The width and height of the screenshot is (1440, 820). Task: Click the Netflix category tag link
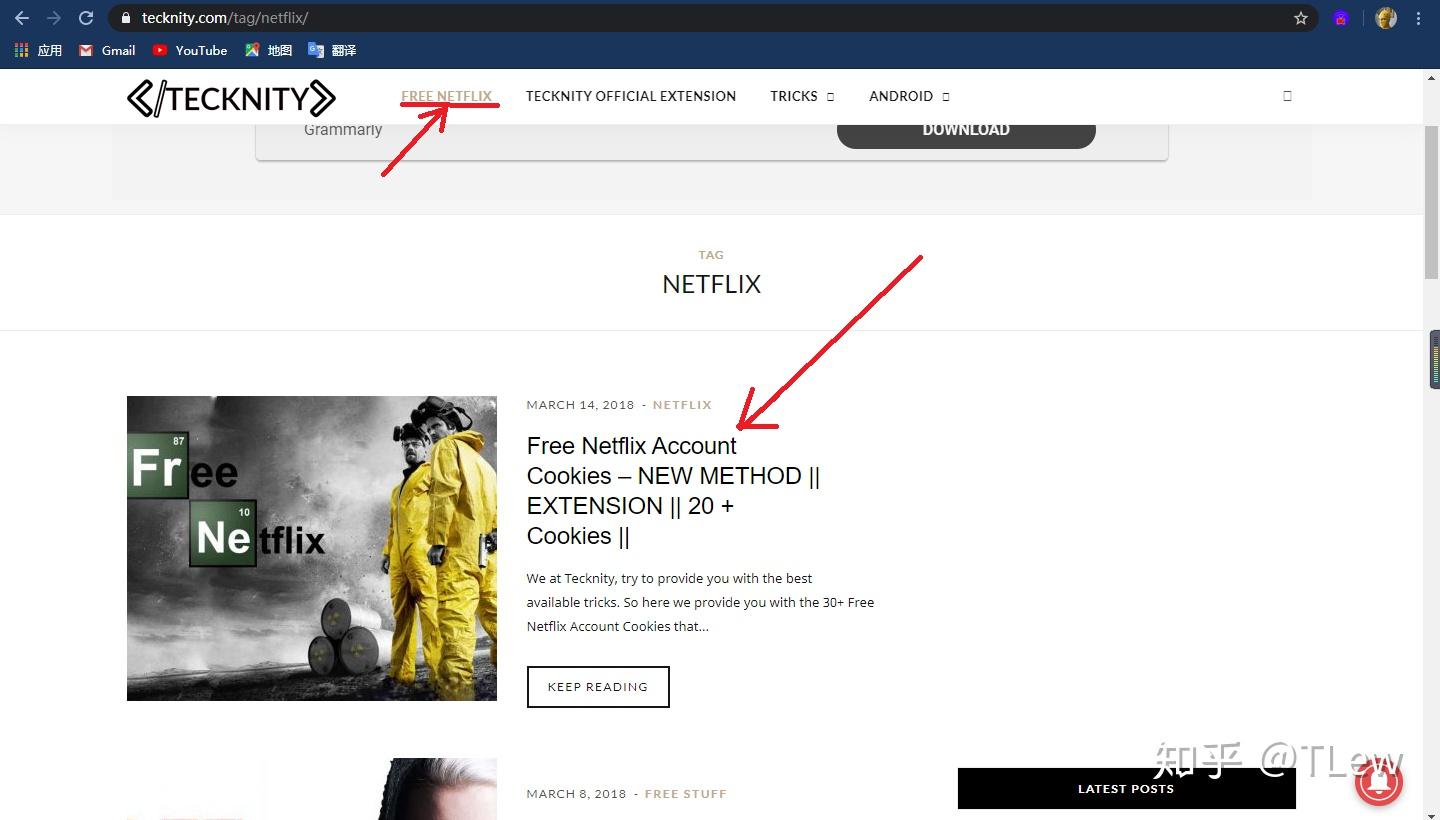(x=682, y=405)
